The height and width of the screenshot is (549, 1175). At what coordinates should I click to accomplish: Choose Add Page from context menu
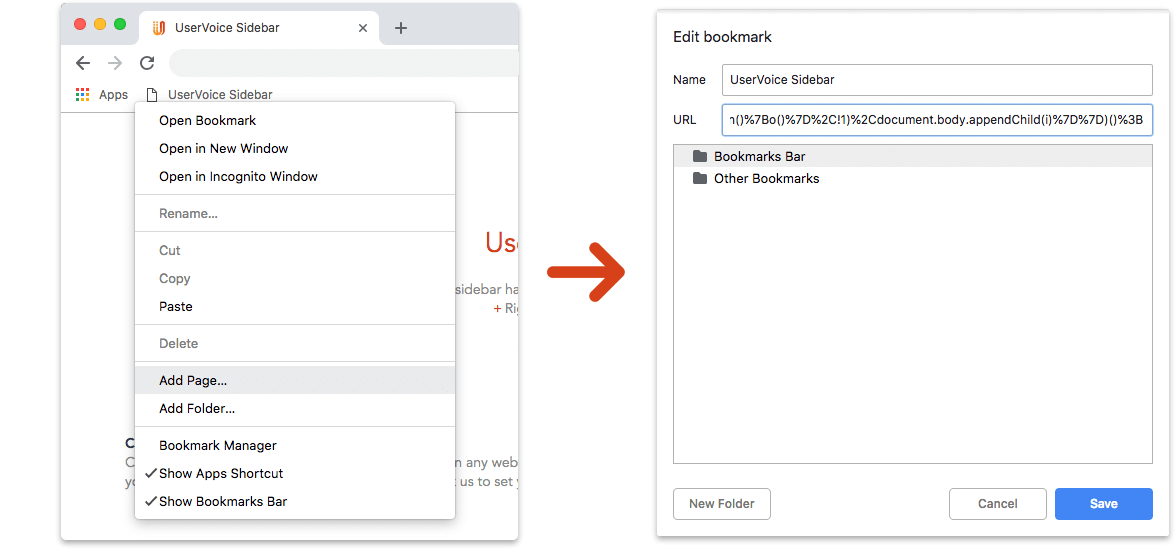tap(193, 380)
